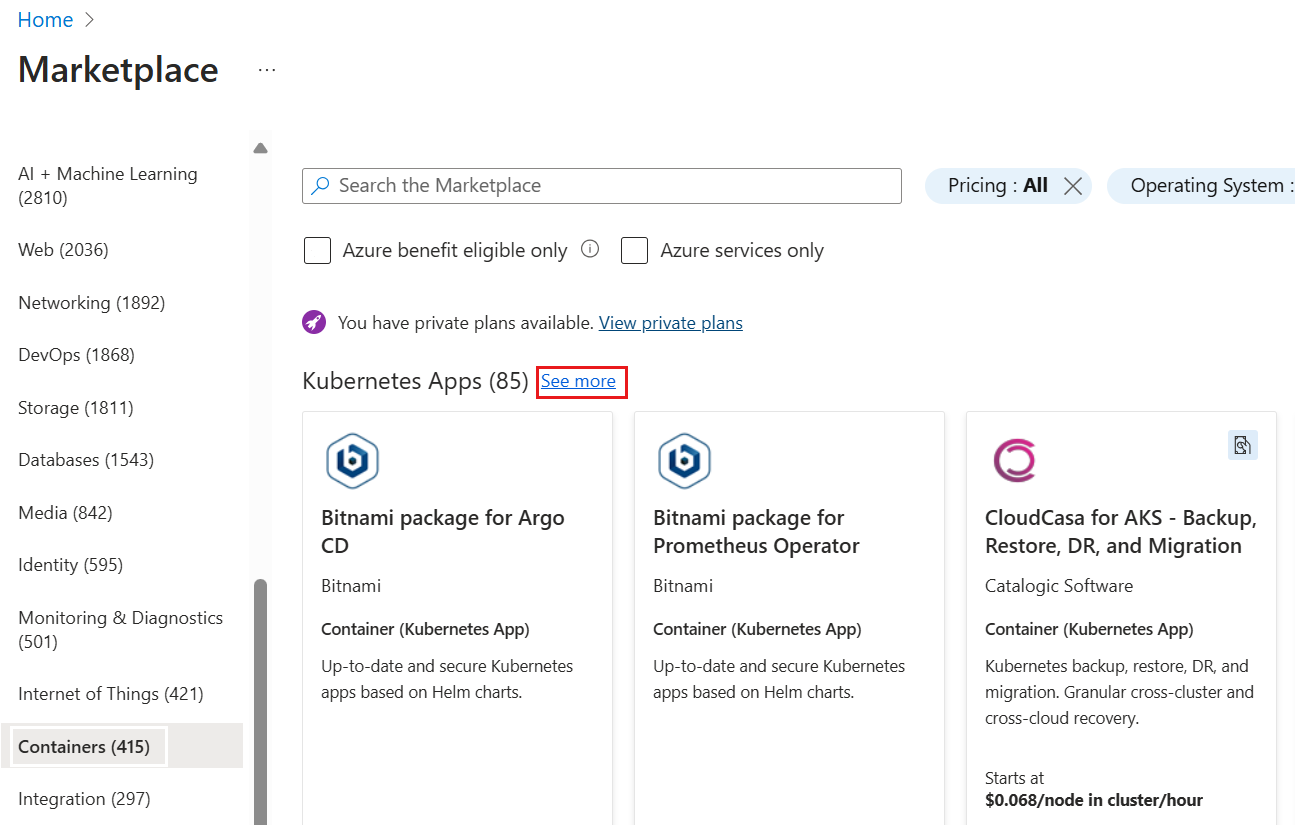The width and height of the screenshot is (1295, 825).
Task: Click Container (Kubernetes App) on CloudCasa card
Action: click(1089, 629)
